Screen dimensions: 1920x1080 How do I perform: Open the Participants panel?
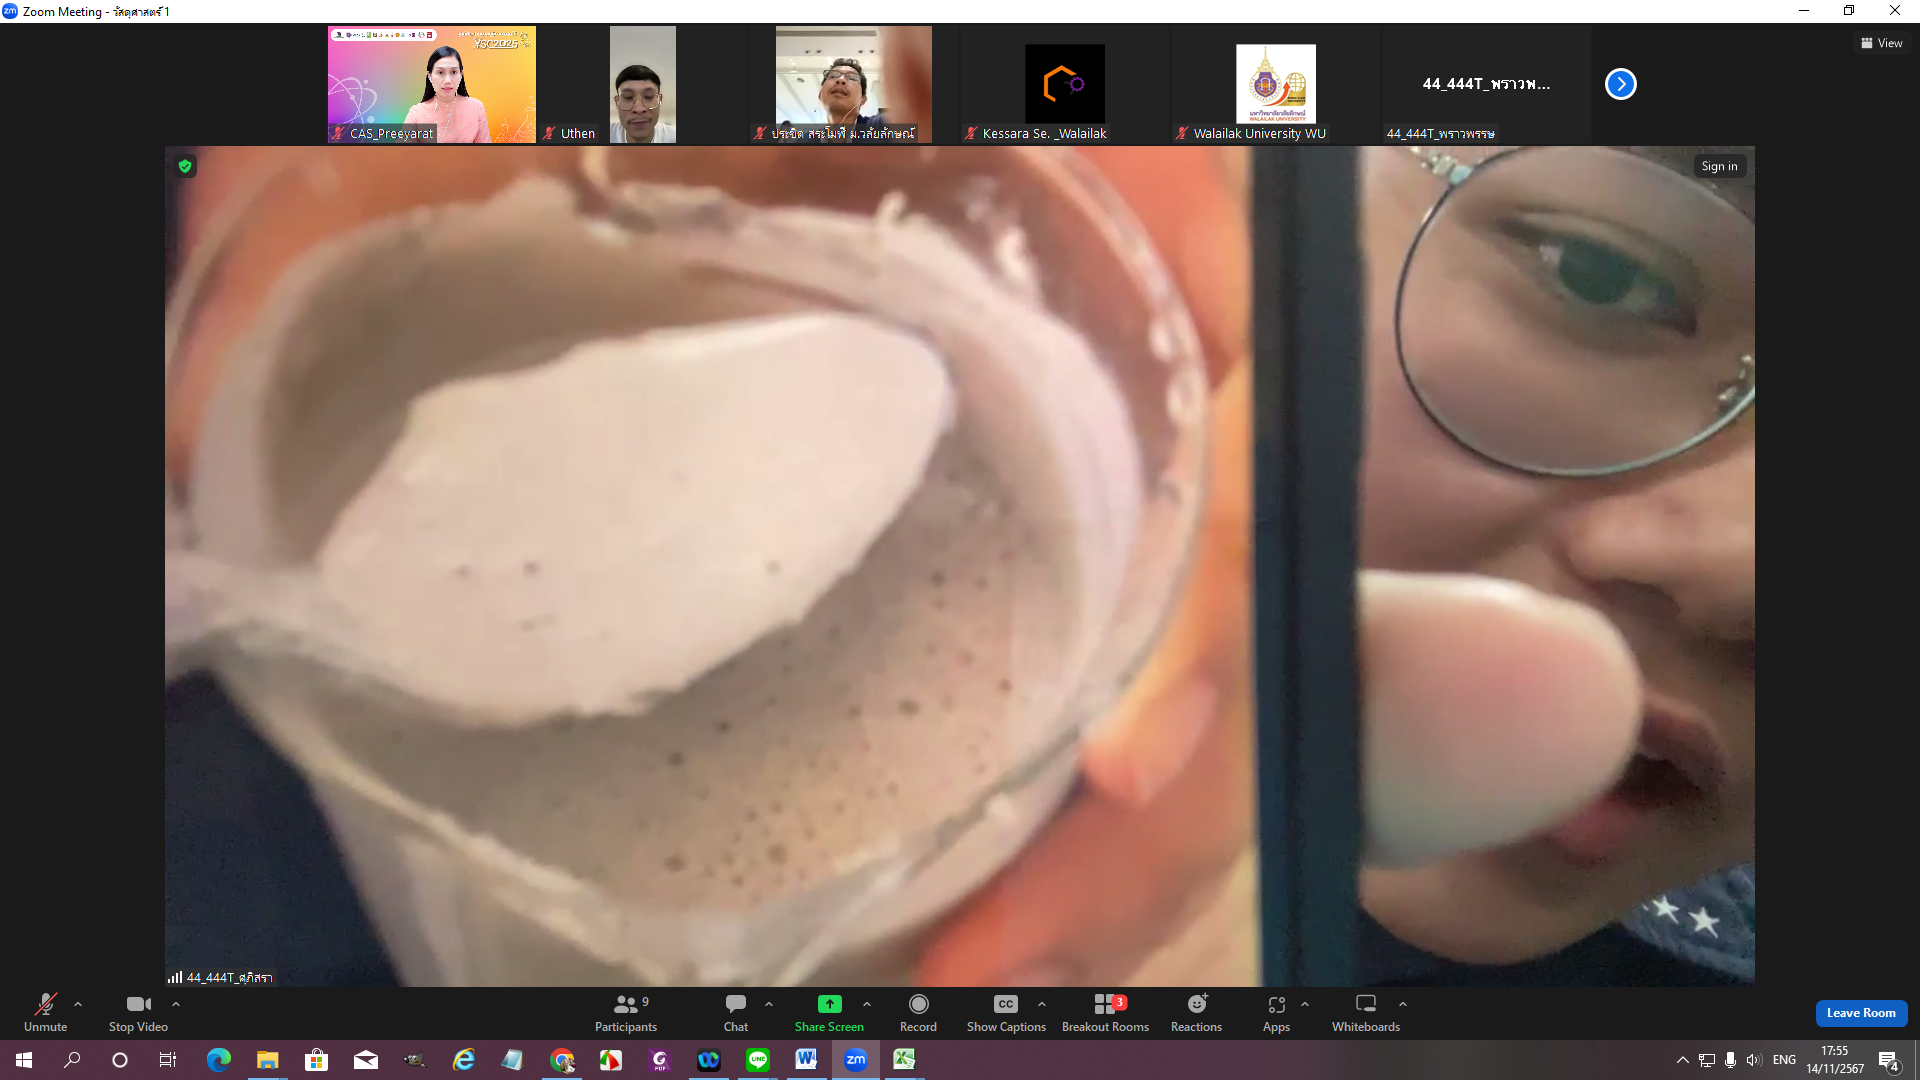click(627, 1012)
